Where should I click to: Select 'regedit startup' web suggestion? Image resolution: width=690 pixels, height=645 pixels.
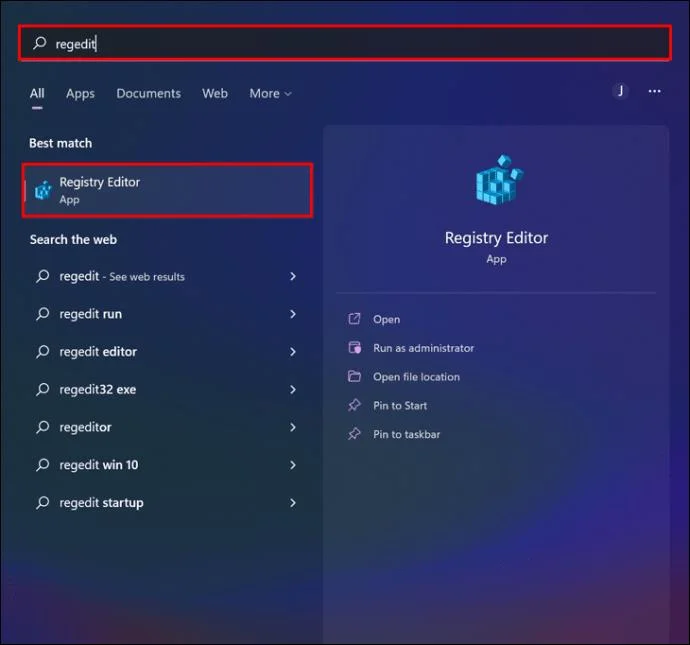coord(167,503)
